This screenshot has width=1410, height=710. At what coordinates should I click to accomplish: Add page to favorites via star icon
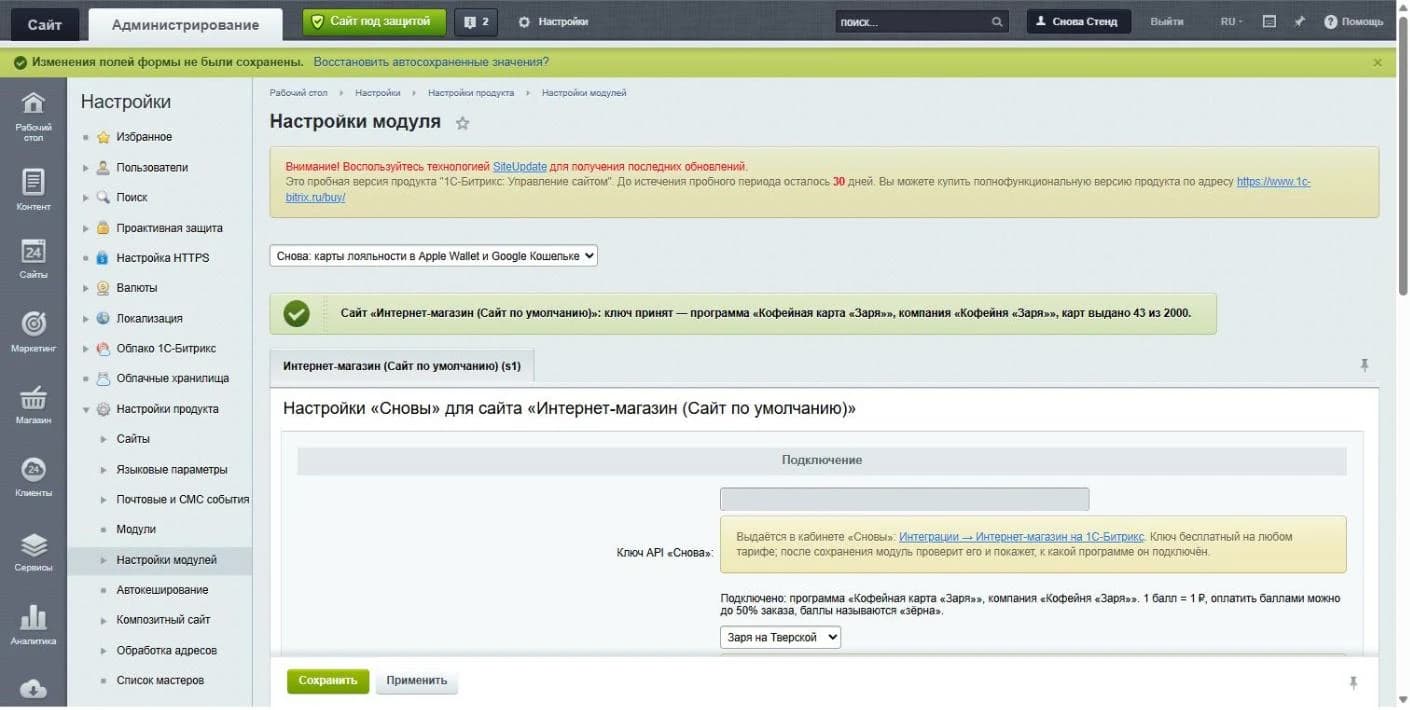[x=462, y=123]
